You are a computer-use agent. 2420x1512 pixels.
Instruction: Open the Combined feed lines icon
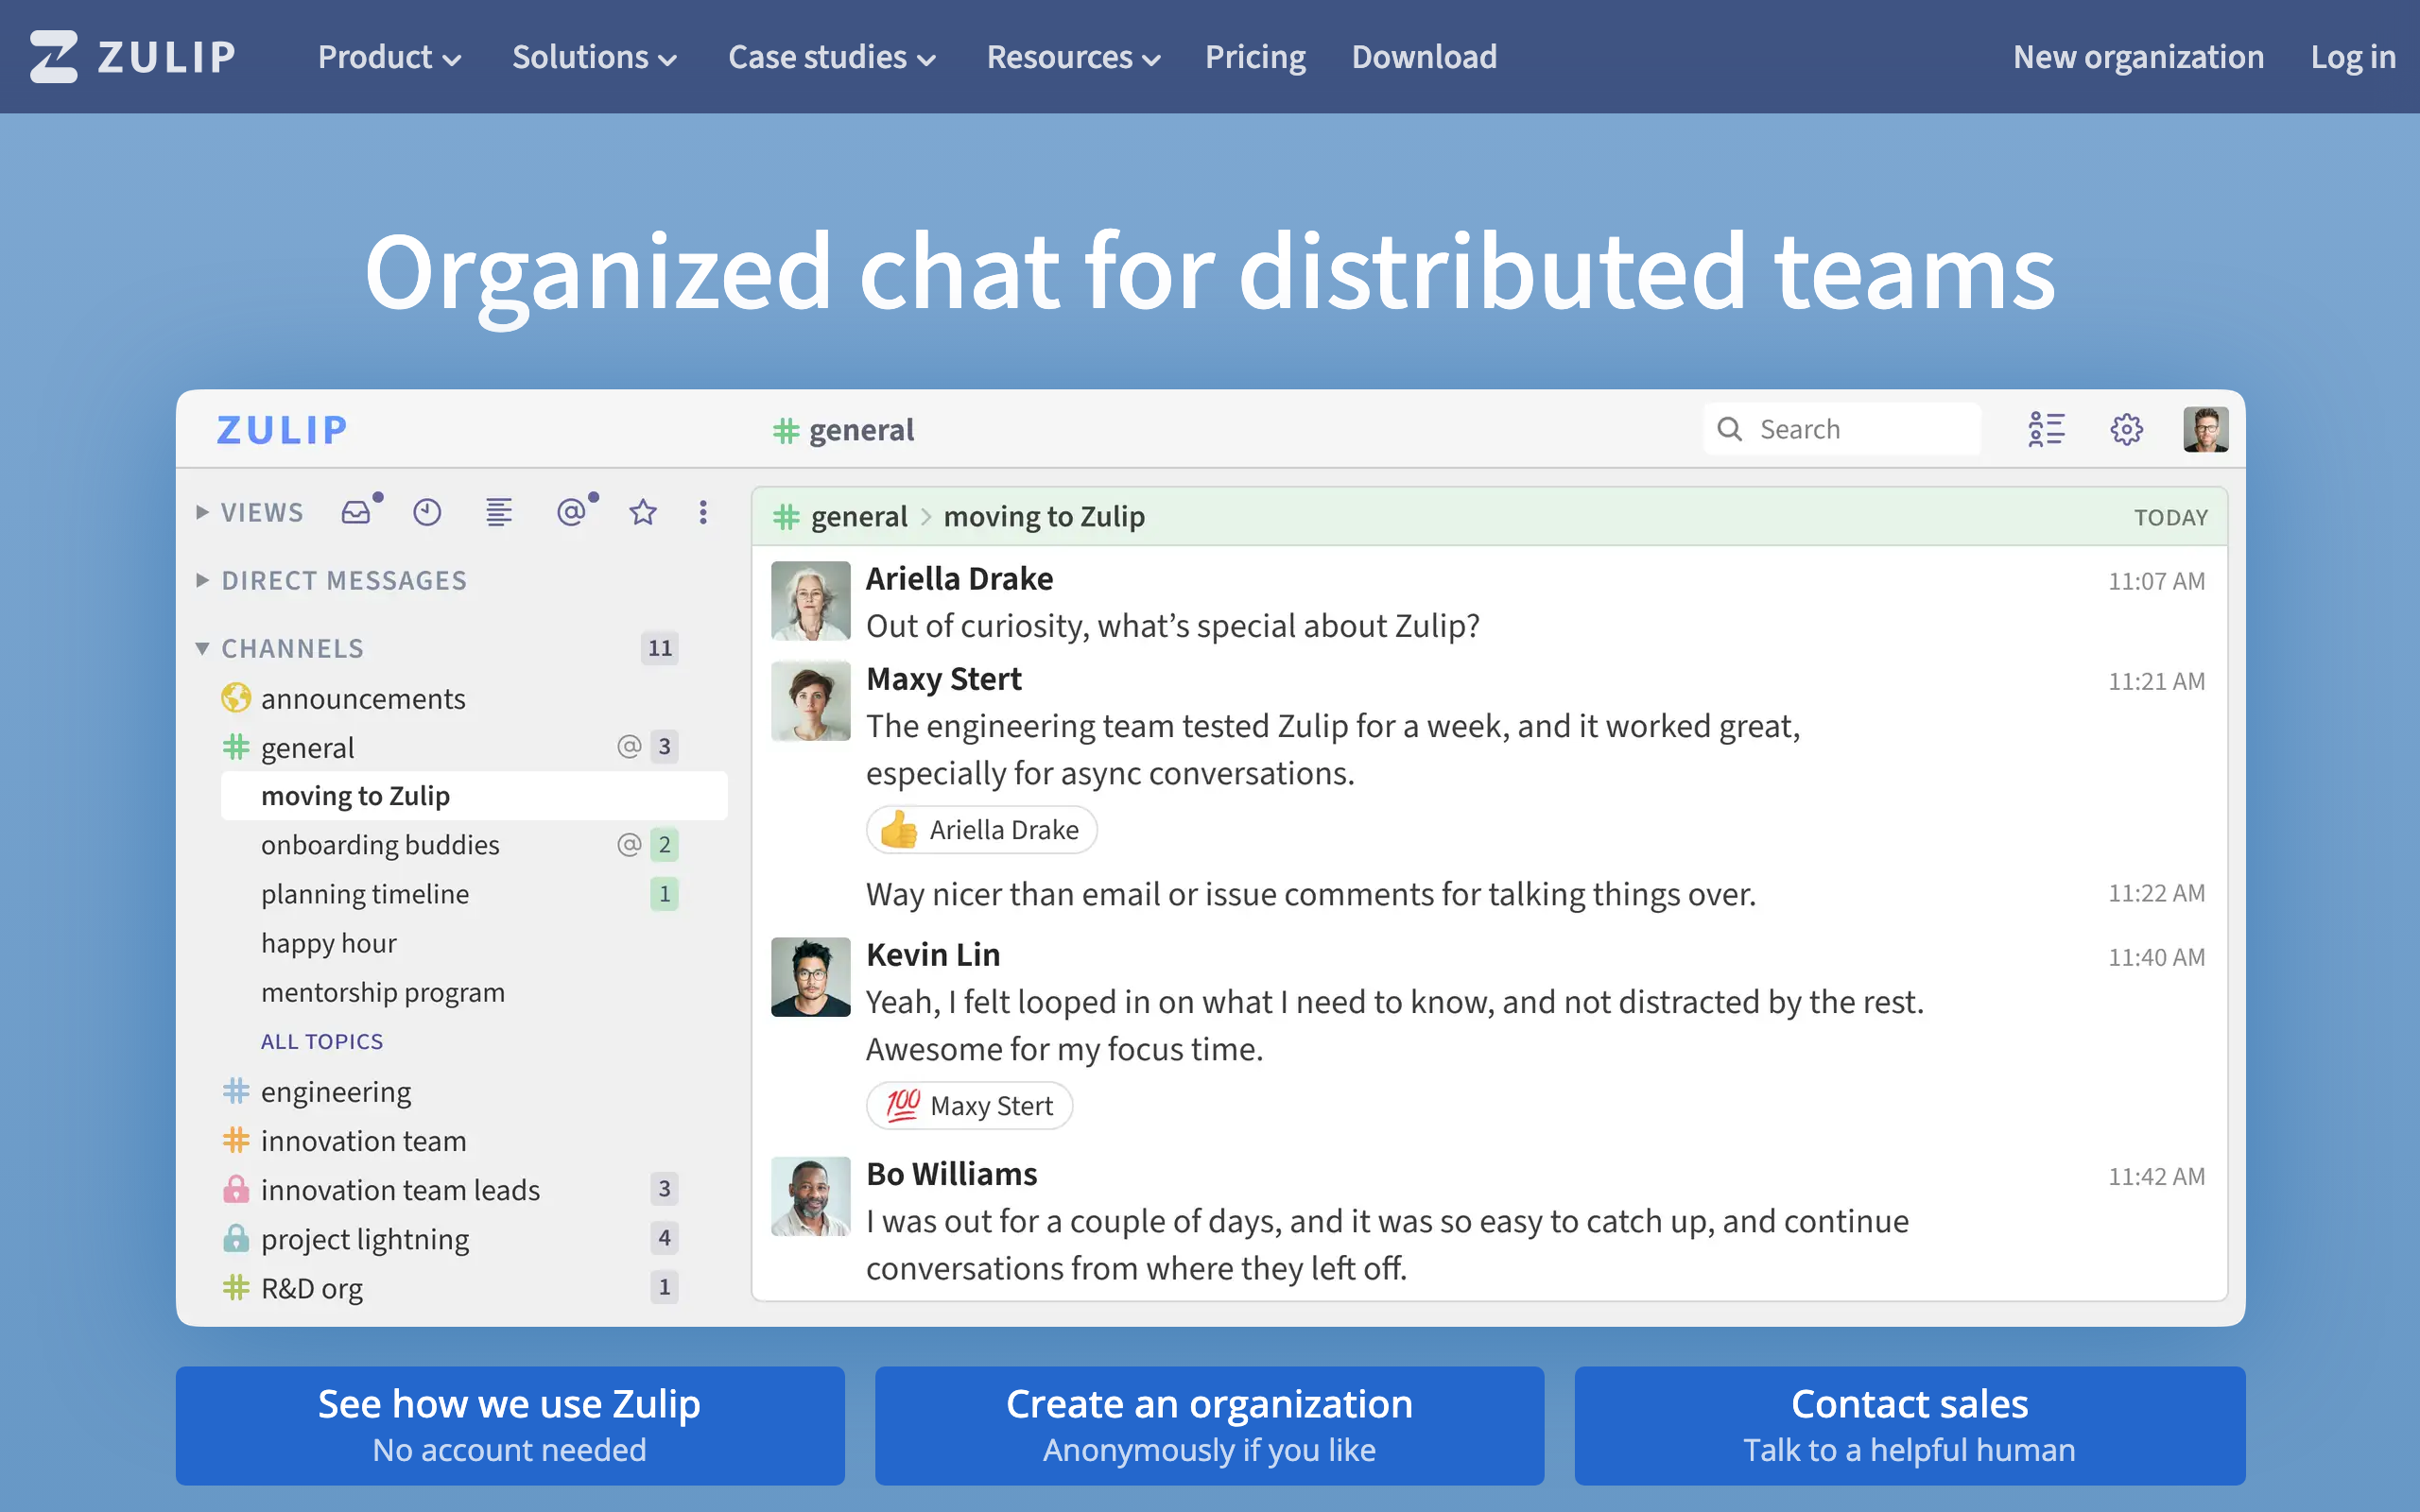click(x=498, y=513)
